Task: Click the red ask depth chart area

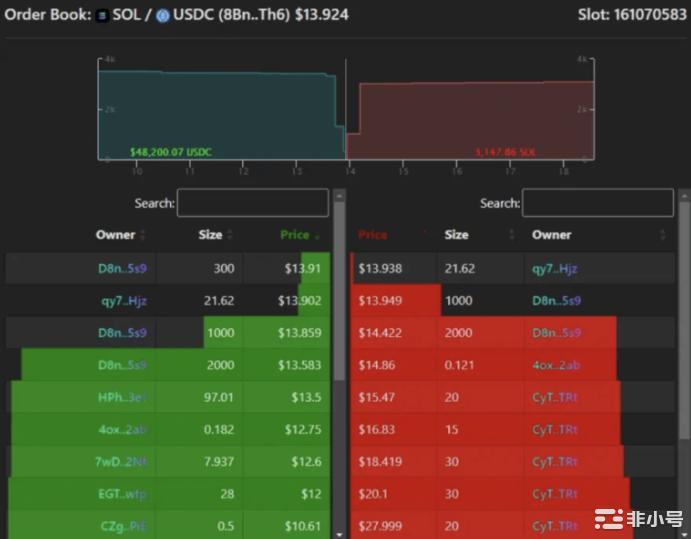Action: pos(470,118)
